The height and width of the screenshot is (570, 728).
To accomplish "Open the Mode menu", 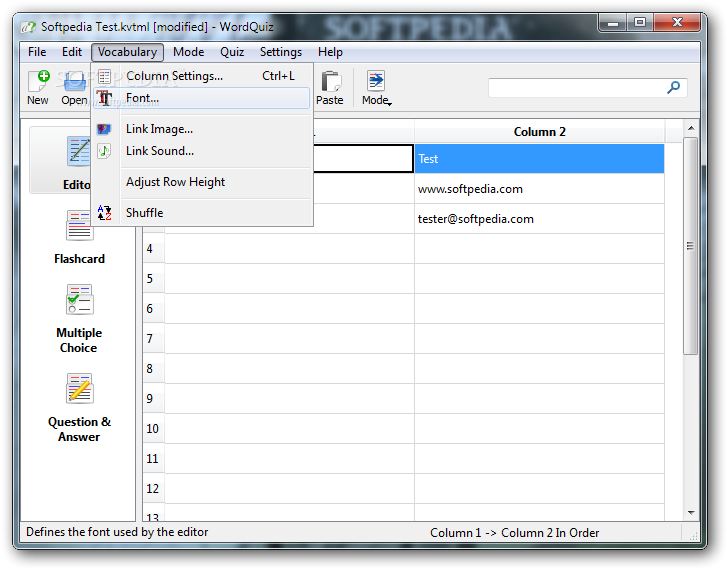I will [188, 52].
